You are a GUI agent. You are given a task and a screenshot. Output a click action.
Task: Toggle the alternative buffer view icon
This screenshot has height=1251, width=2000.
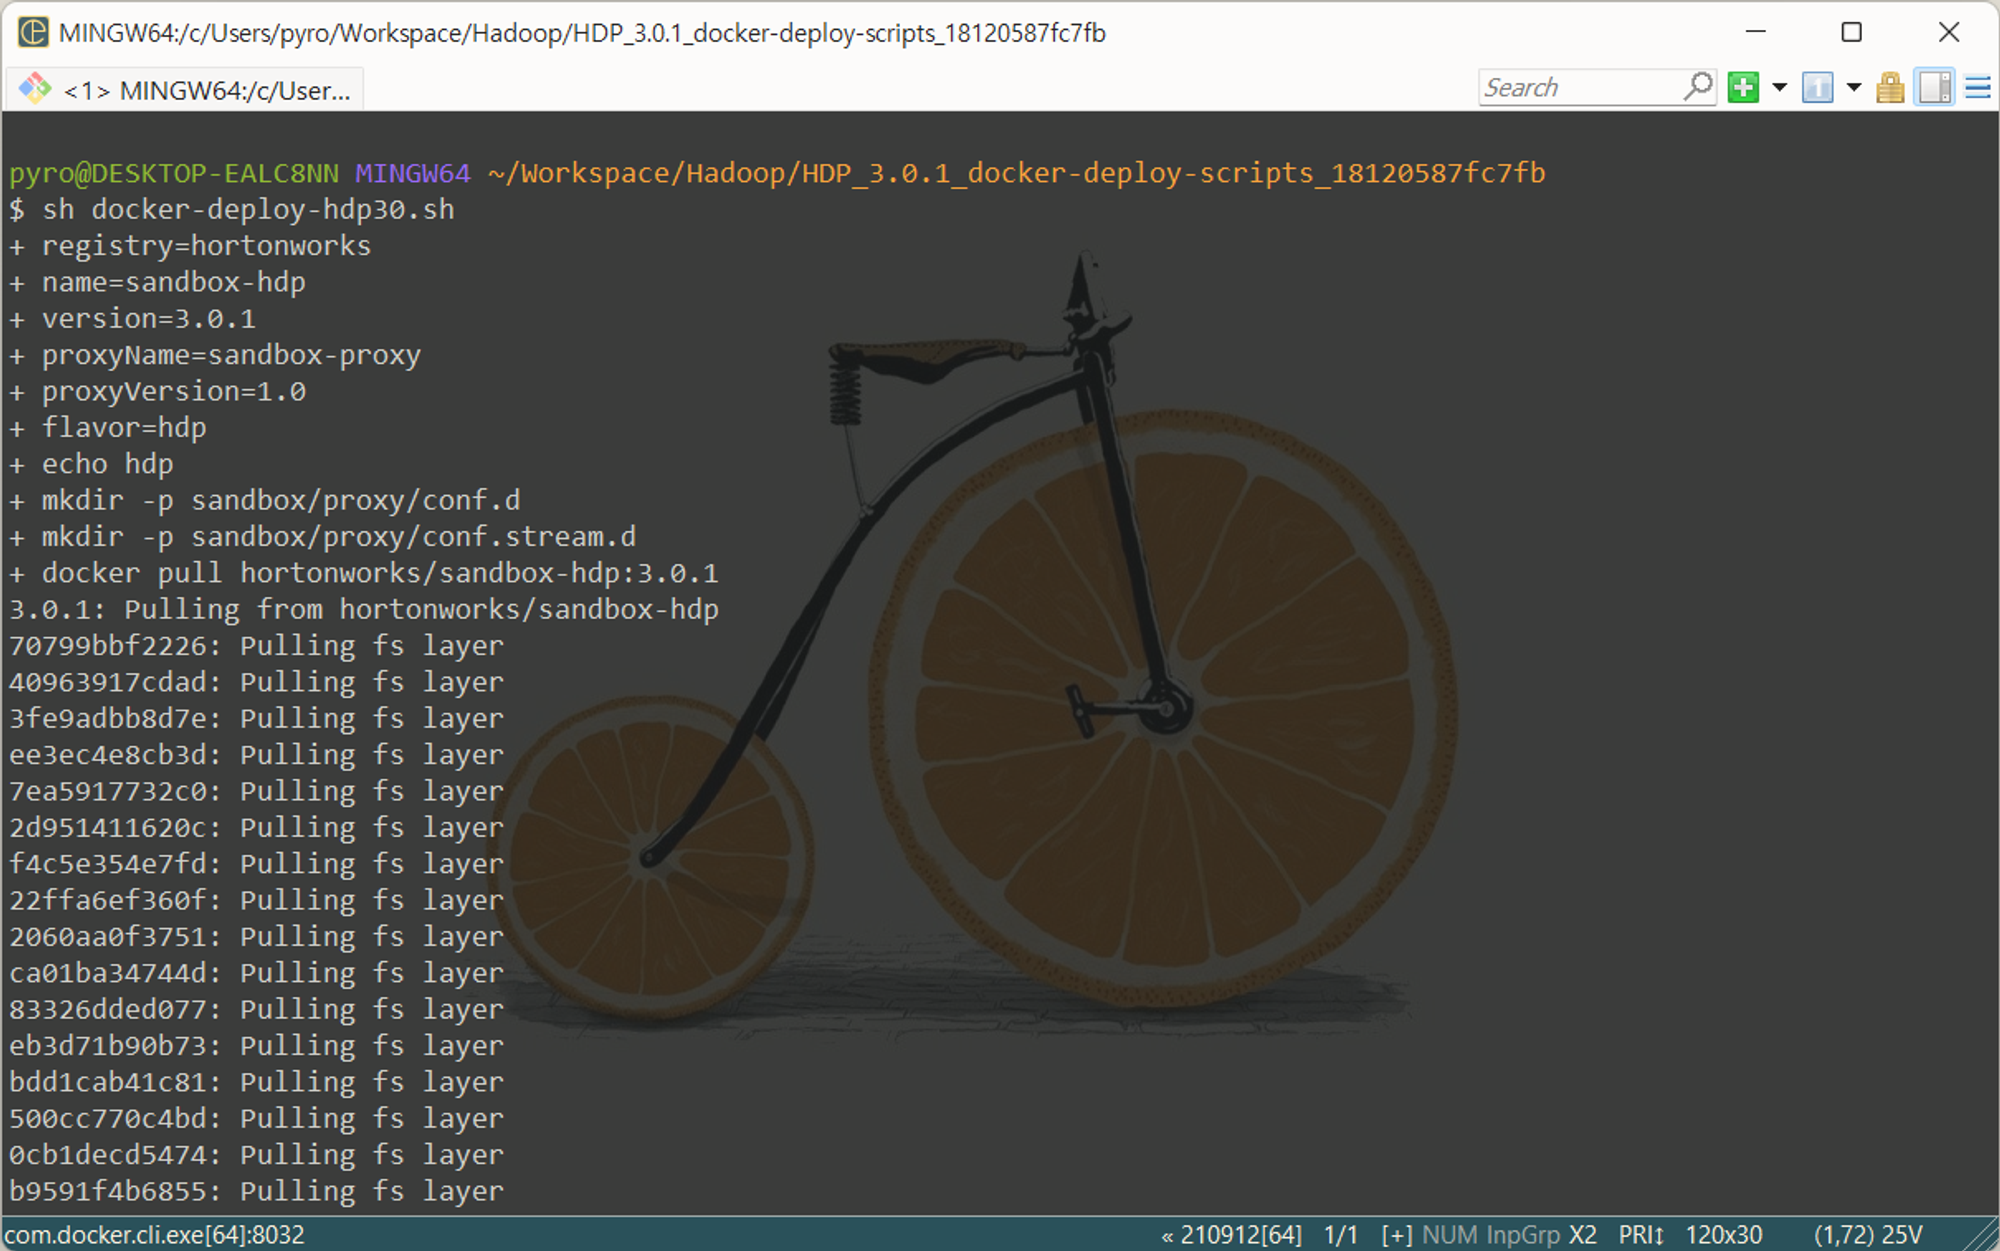pos(1935,88)
